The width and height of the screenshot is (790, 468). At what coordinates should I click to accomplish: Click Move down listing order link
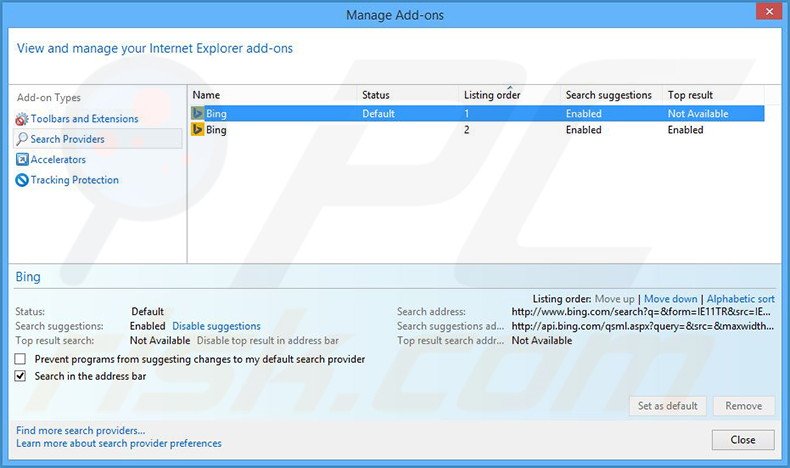(x=671, y=299)
